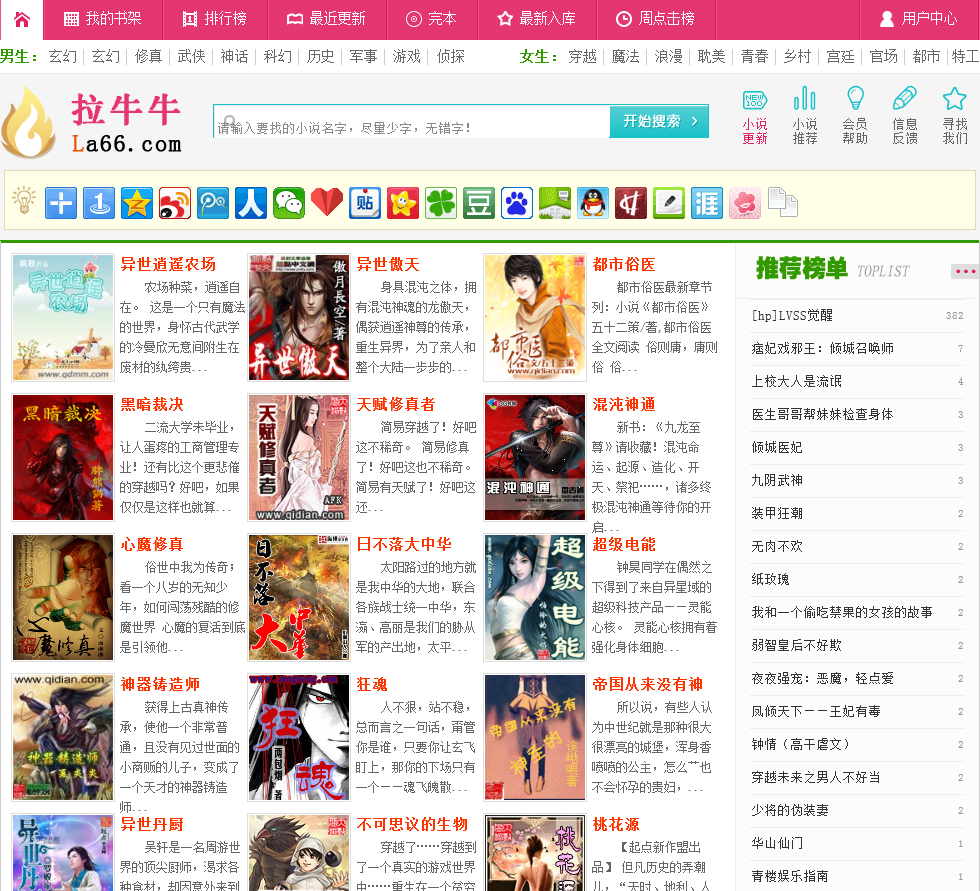This screenshot has height=891, width=980.
Task: Open novel title 黑暗裁决
Action: pos(152,404)
